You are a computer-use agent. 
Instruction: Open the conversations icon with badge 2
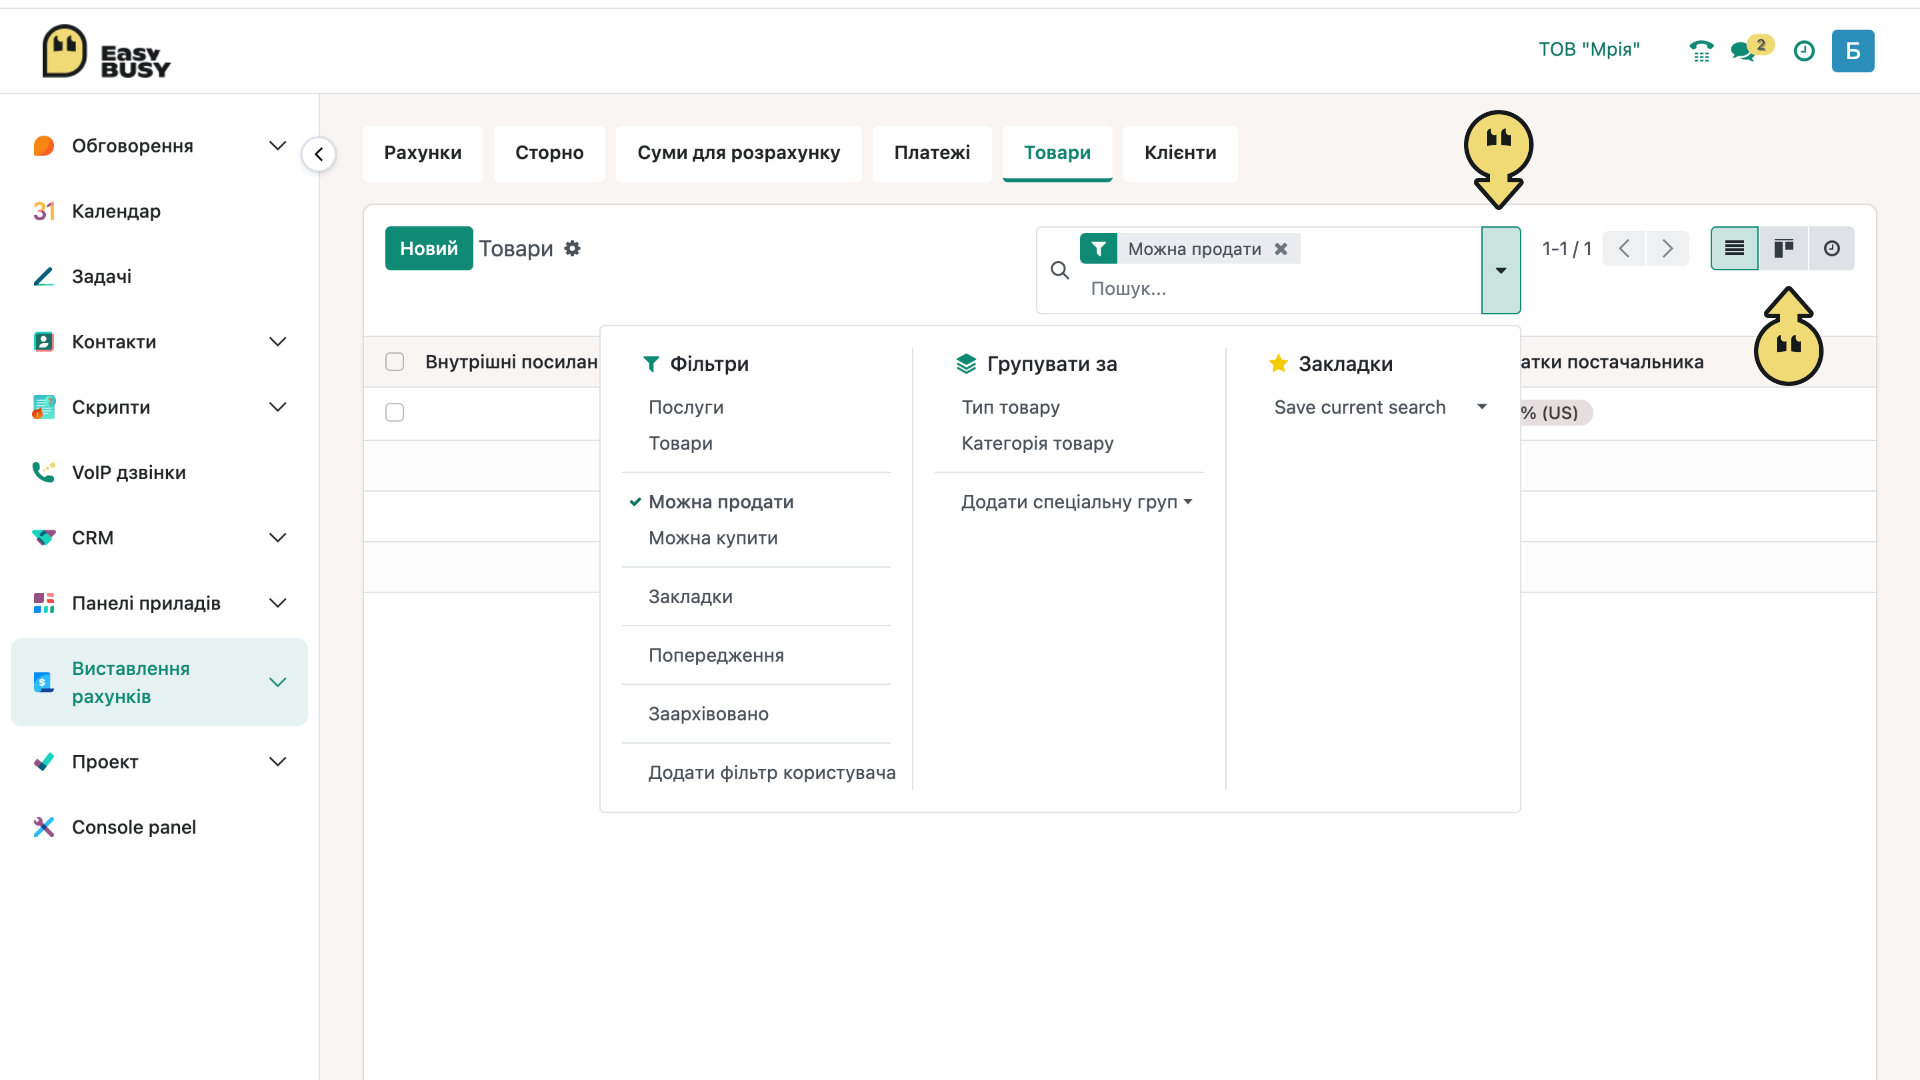[x=1750, y=50]
